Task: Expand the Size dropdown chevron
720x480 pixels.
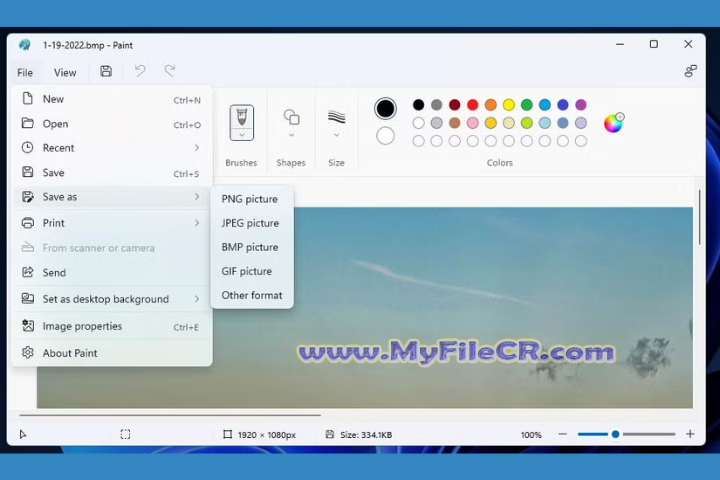Action: [337, 135]
